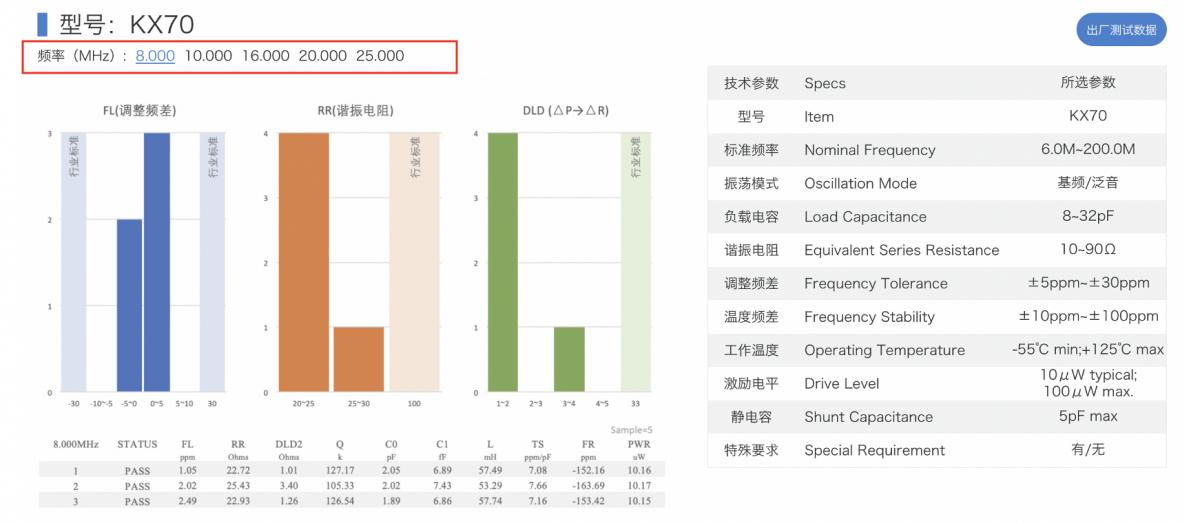Choose the 25.000 frequency option
This screenshot has width=1200, height=523.
(x=380, y=56)
